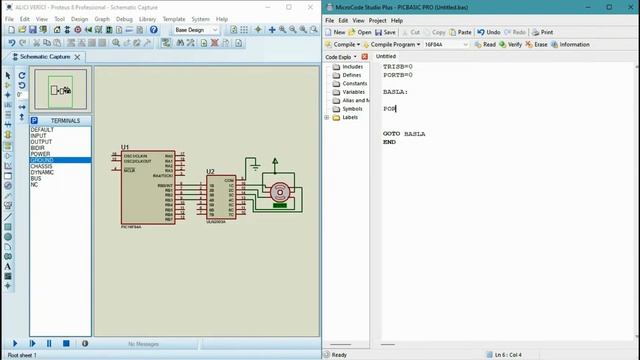Close the Schematic Capture tab

tap(77, 57)
